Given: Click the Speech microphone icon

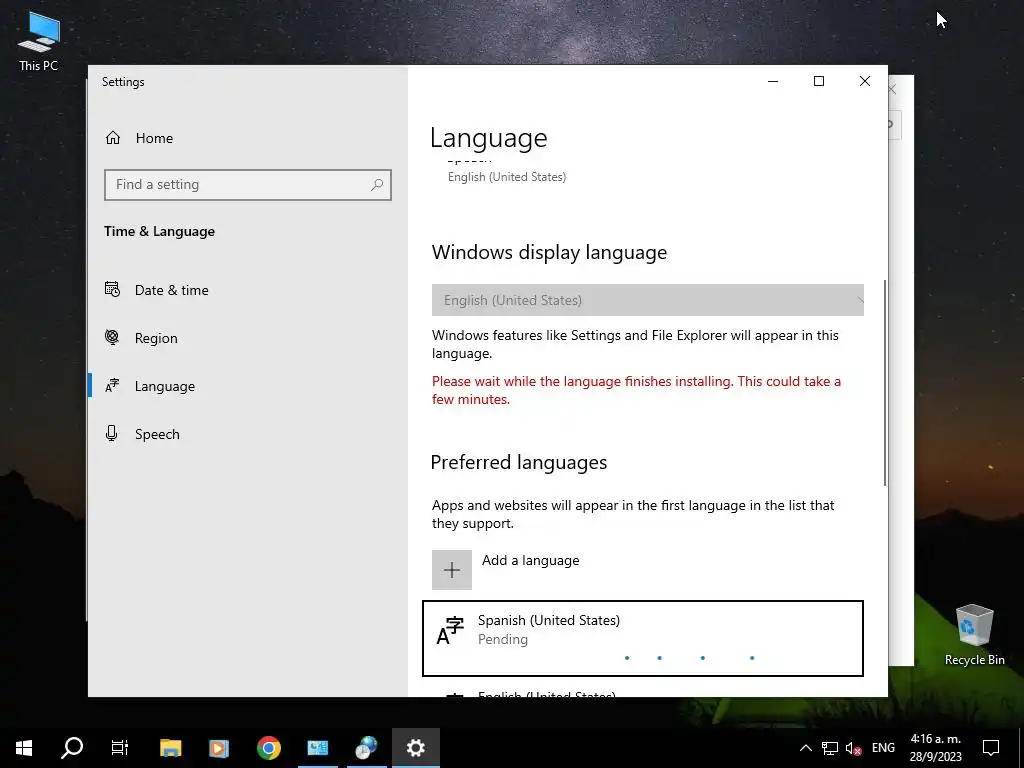Looking at the screenshot, I should [112, 434].
